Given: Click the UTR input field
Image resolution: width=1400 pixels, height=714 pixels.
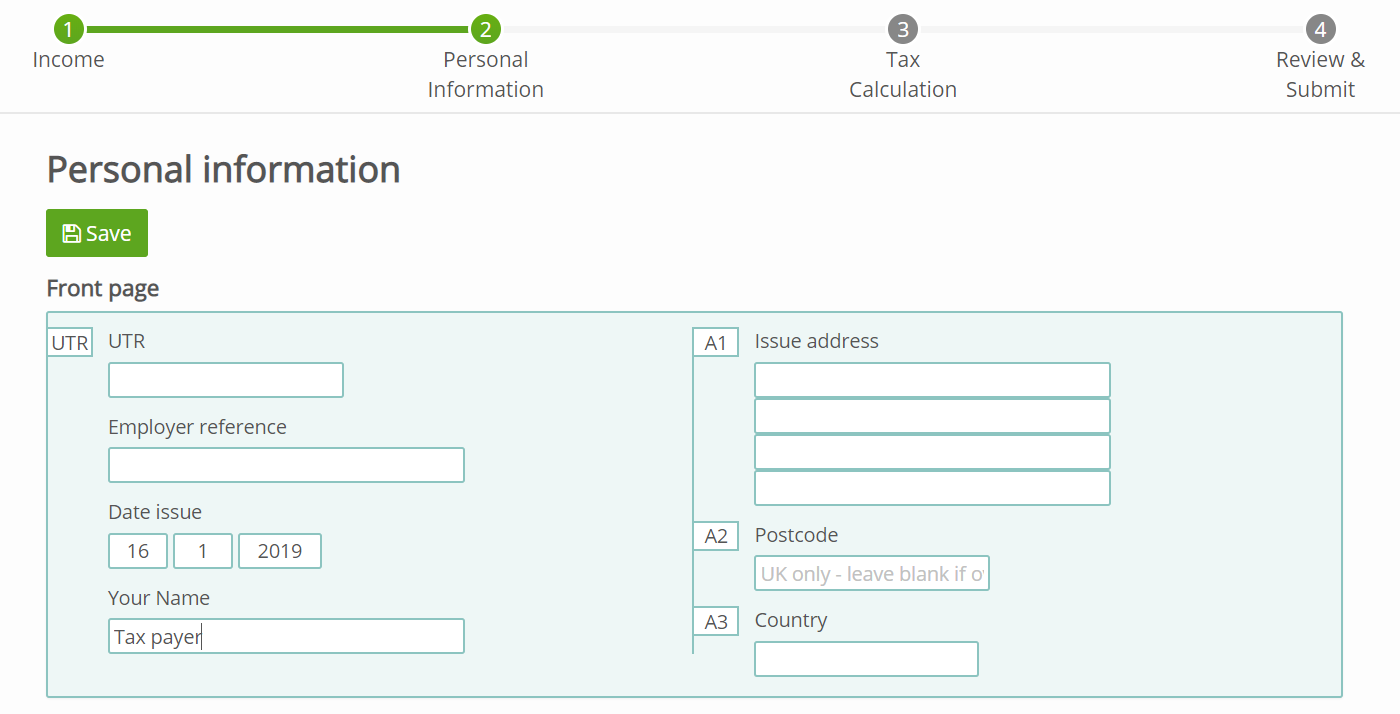Looking at the screenshot, I should click(226, 380).
